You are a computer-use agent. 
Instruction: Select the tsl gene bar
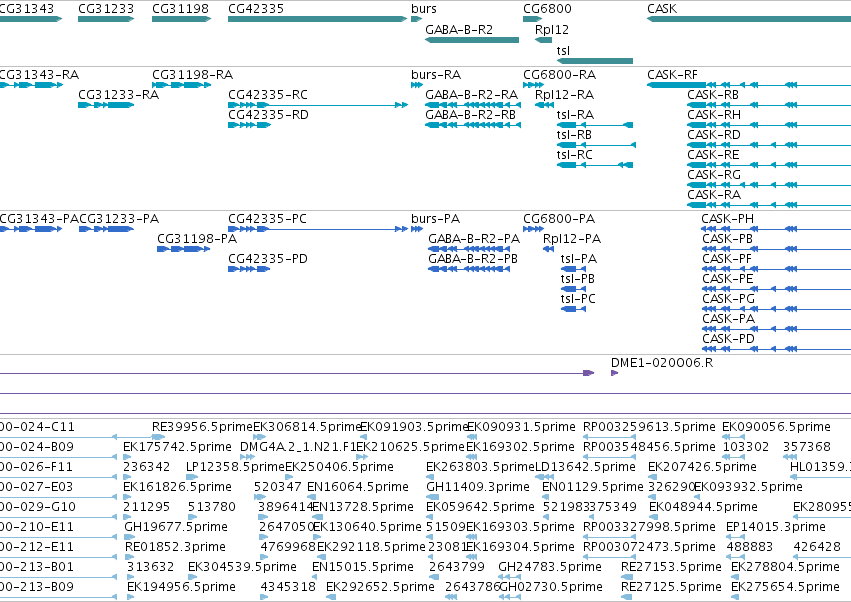pyautogui.click(x=595, y=61)
